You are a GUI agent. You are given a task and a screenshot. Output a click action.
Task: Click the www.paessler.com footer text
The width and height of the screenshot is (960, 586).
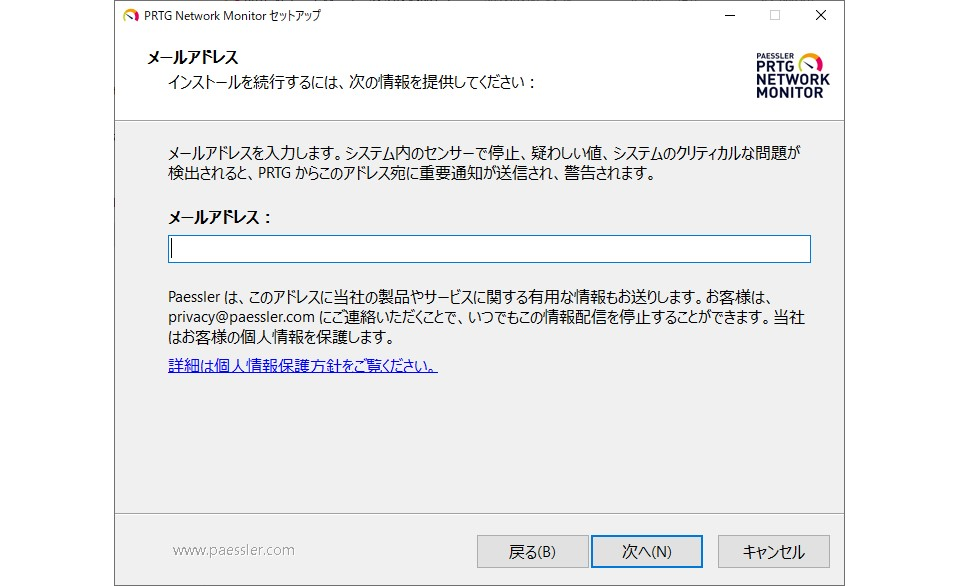click(233, 550)
